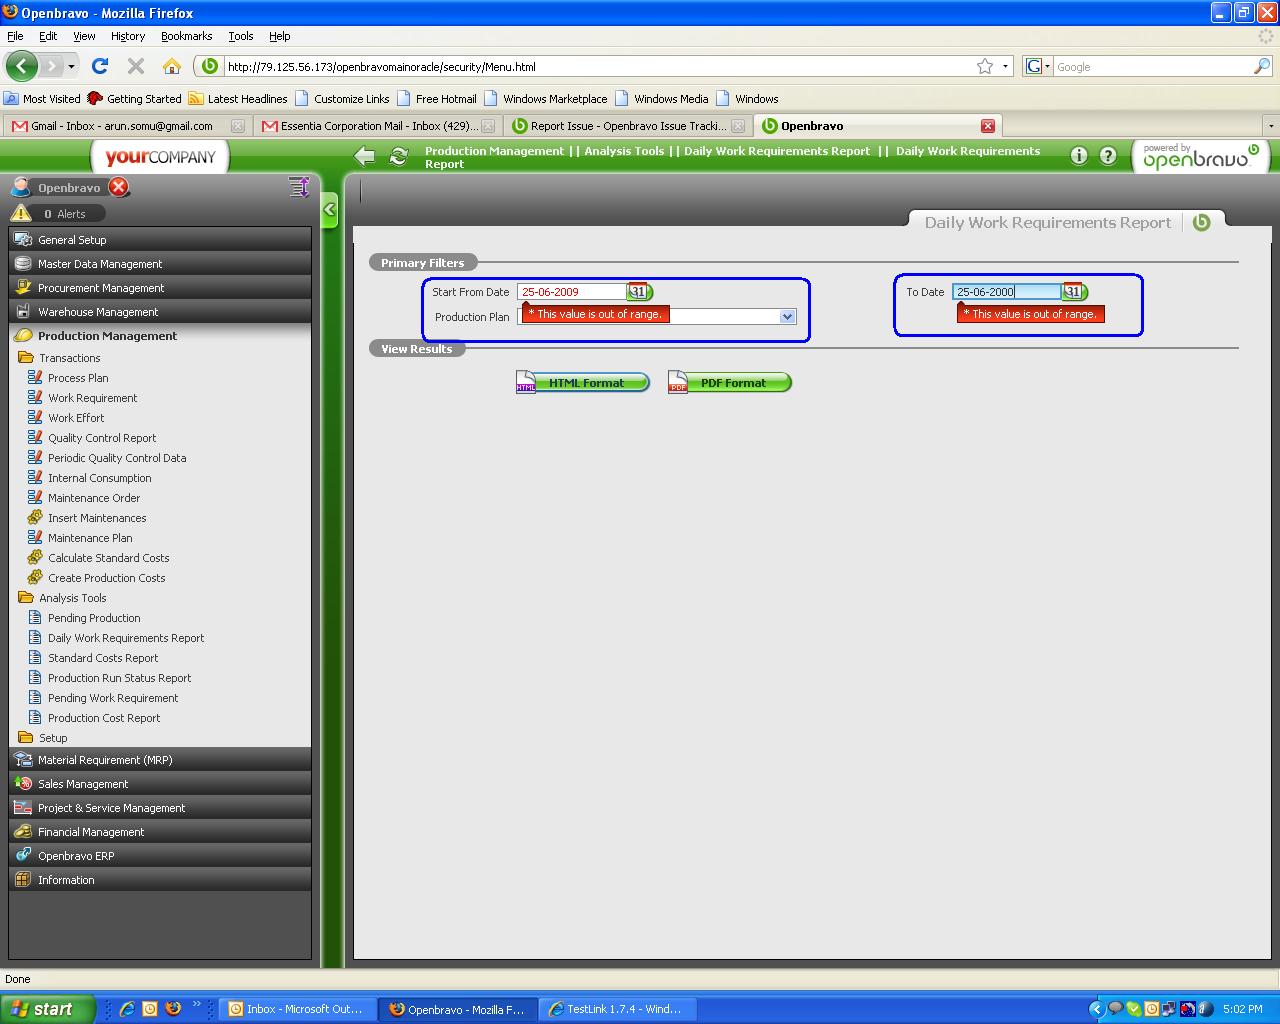Switch to Essentia Corporation Mail tab
Screen dimensions: 1280x1024
point(378,126)
